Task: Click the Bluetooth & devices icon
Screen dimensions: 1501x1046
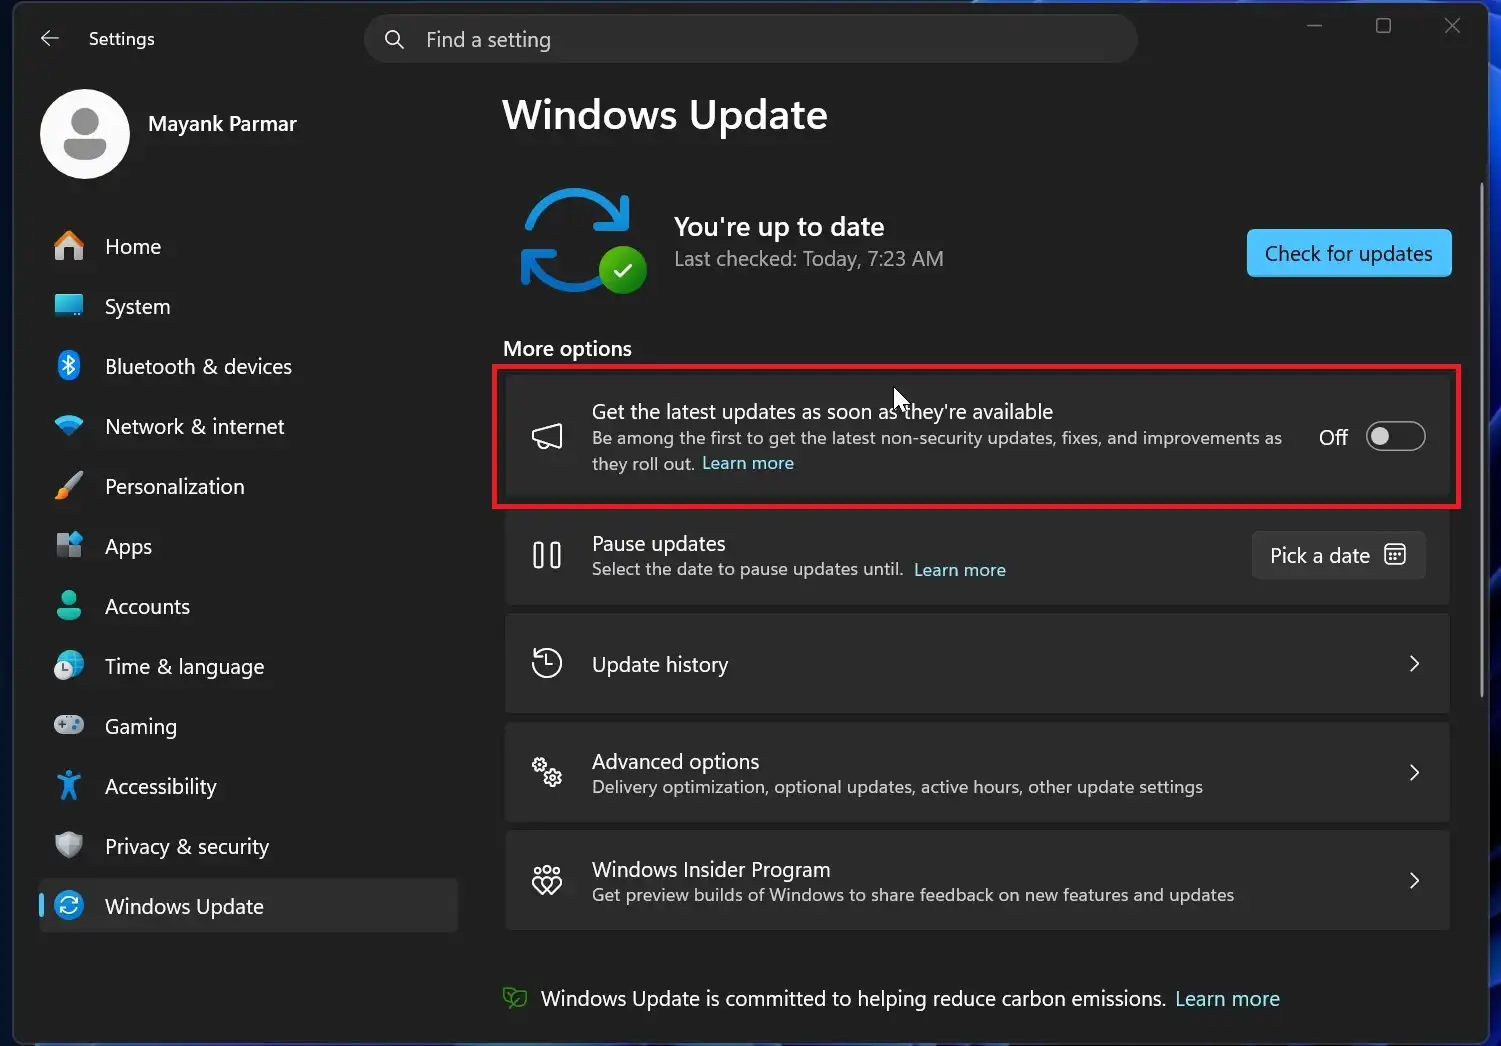Action: 68,366
